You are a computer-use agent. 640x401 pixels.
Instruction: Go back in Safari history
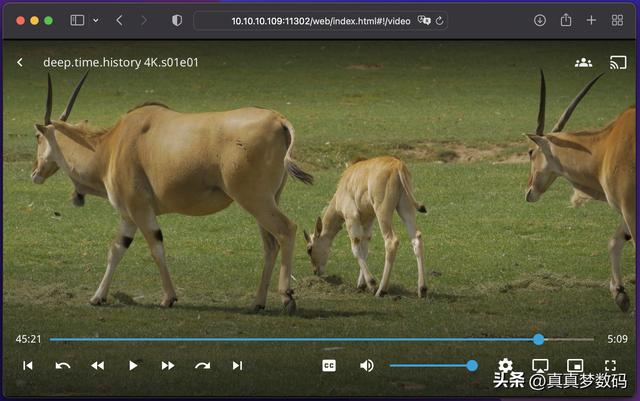[x=119, y=20]
